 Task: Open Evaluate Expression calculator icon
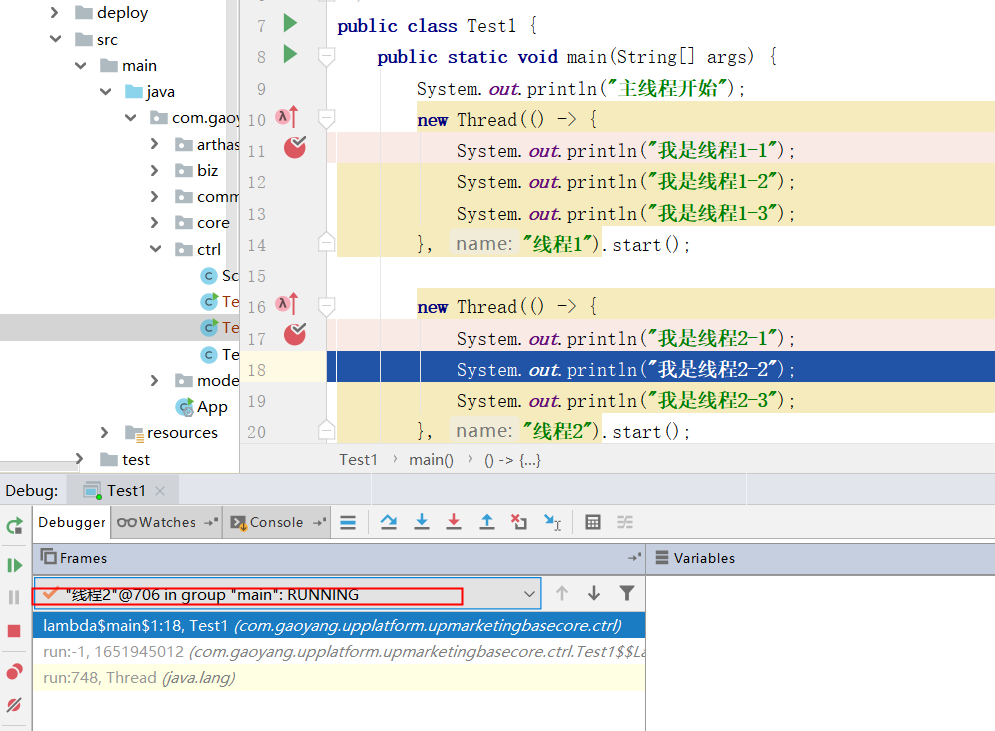pyautogui.click(x=593, y=522)
